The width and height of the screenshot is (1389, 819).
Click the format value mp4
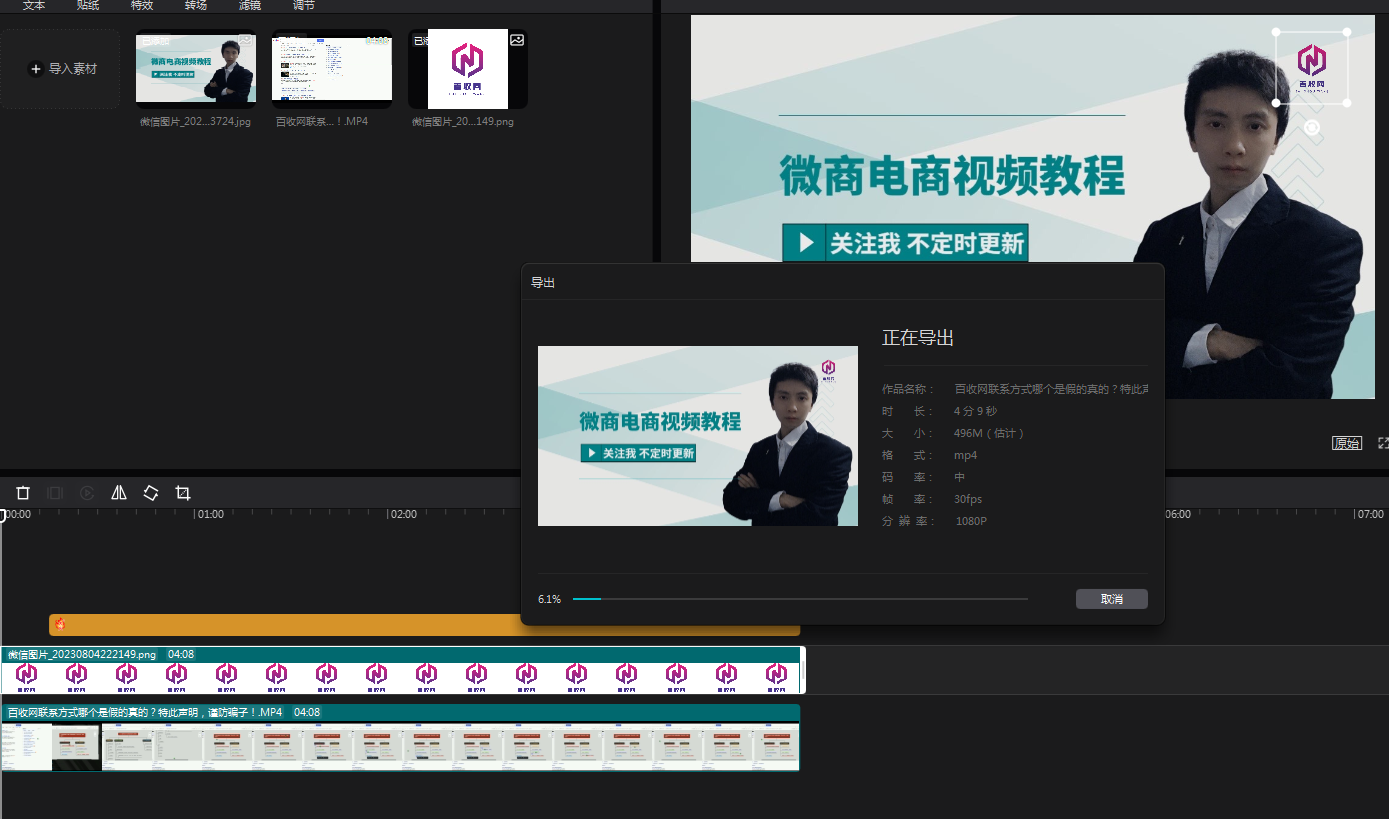pos(965,455)
